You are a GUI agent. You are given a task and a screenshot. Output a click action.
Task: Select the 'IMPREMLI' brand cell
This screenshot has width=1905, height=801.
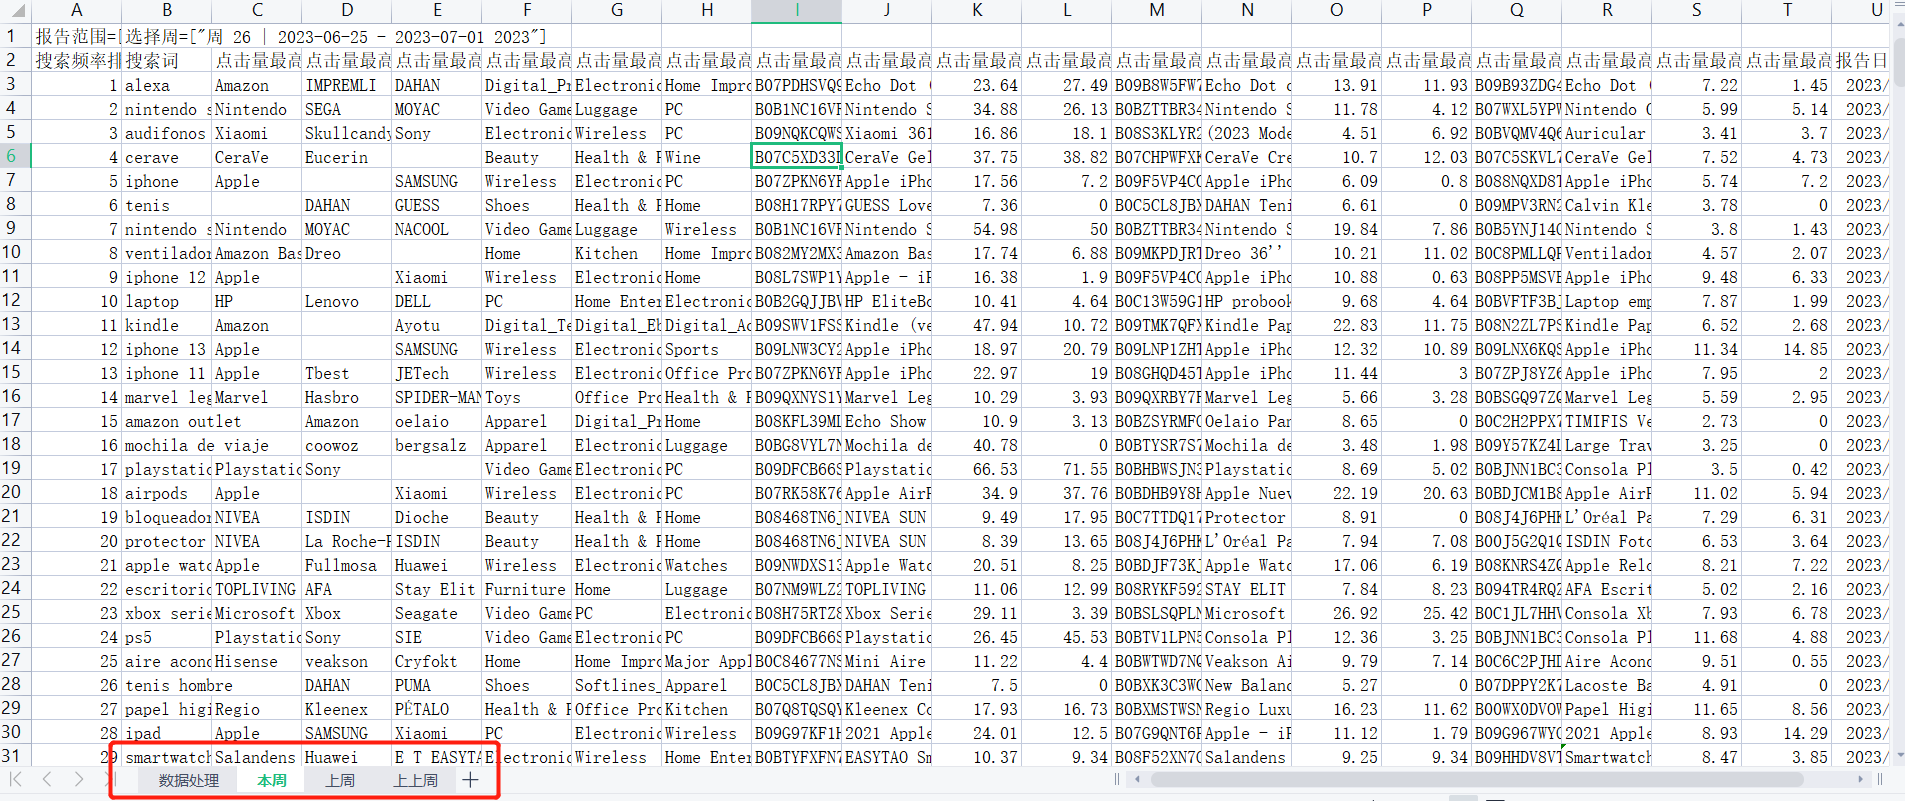(x=347, y=85)
